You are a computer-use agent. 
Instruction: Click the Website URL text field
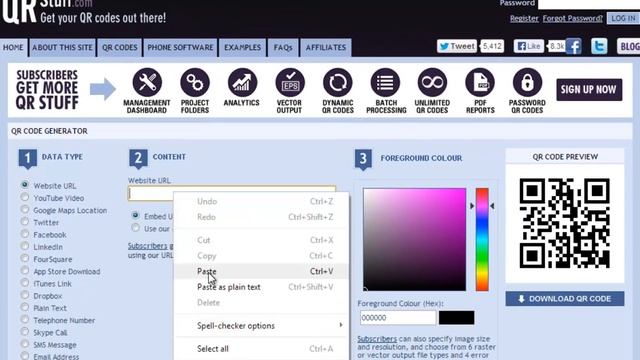[232, 193]
